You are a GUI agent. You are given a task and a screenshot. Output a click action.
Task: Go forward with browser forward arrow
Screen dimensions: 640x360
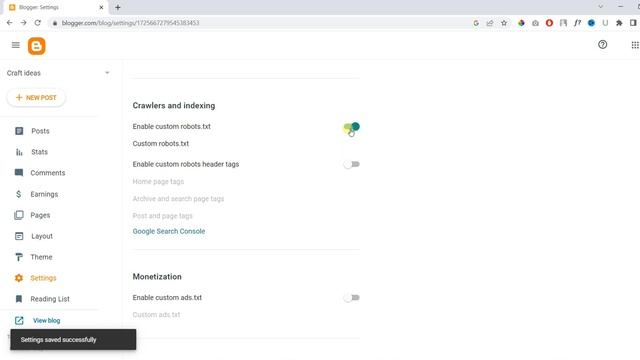point(23,23)
